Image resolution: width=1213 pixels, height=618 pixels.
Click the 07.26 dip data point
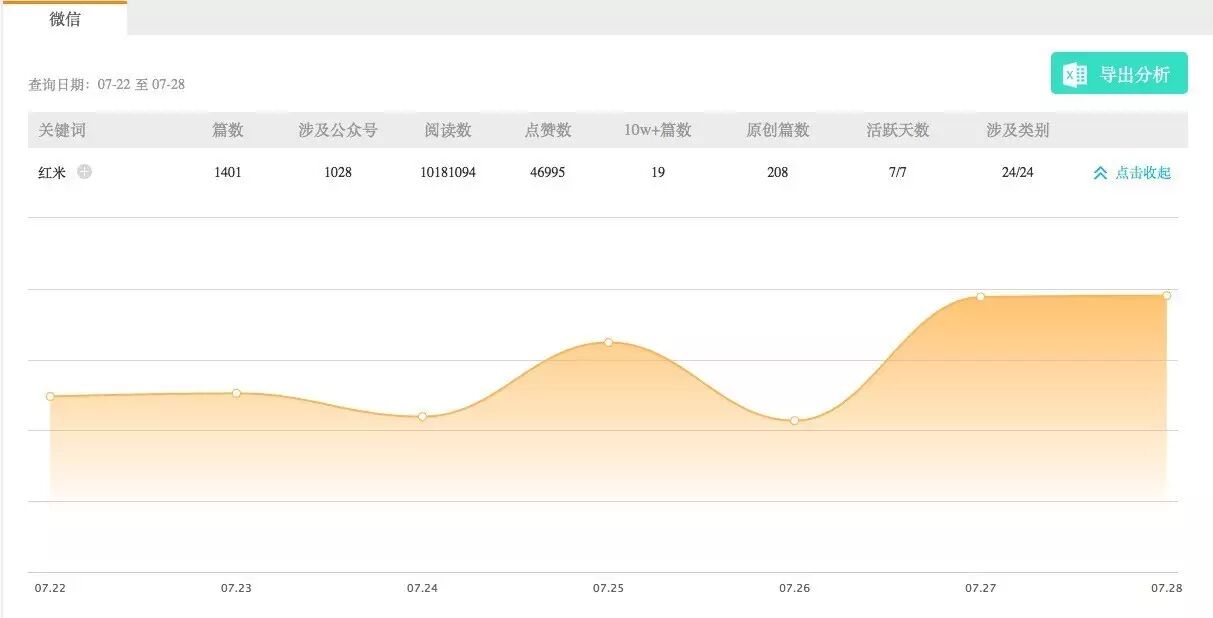[x=794, y=421]
